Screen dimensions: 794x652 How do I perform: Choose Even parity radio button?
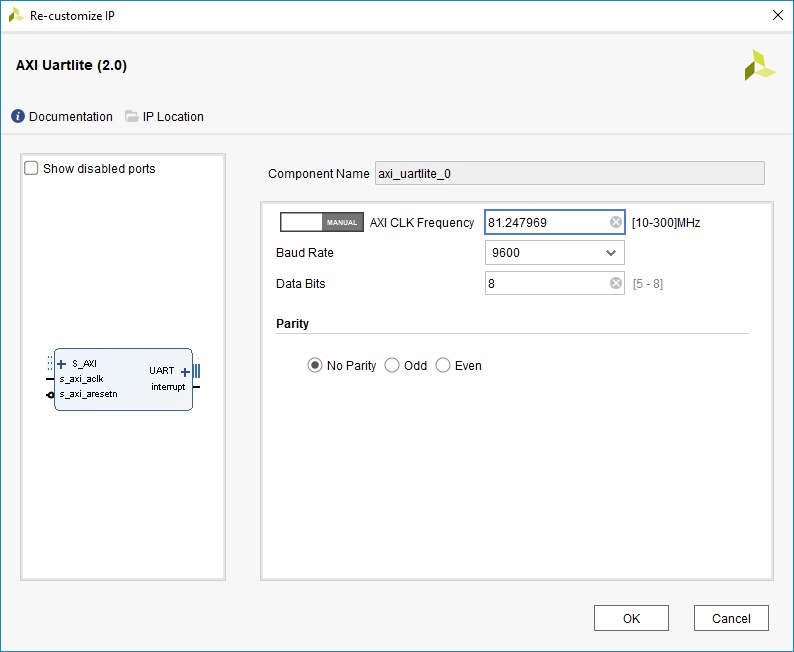[443, 366]
